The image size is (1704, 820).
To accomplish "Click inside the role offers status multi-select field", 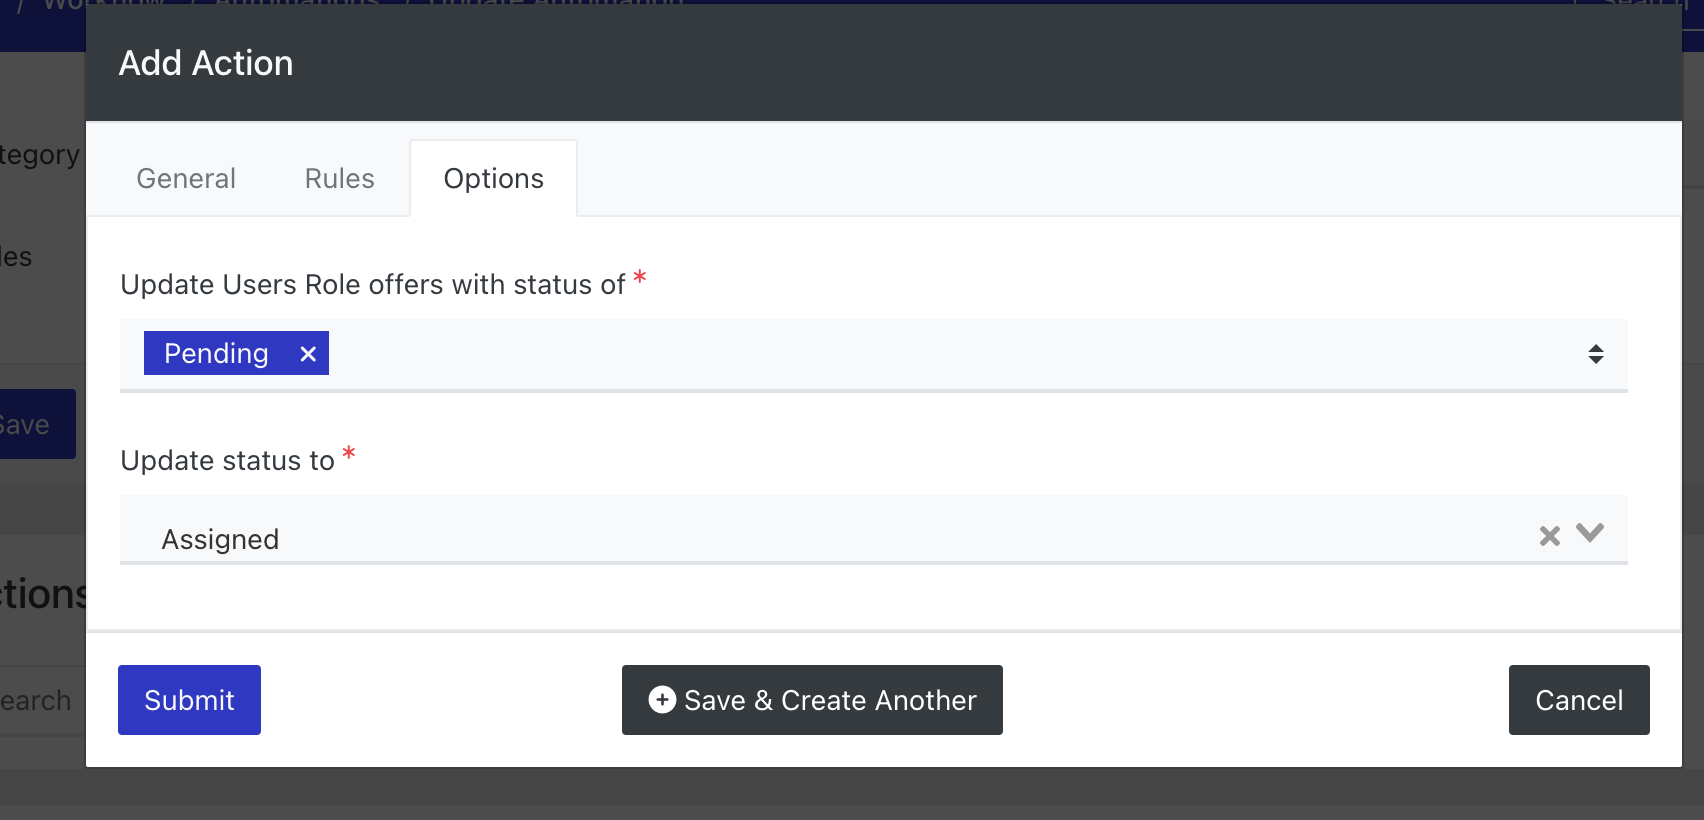I will point(874,355).
